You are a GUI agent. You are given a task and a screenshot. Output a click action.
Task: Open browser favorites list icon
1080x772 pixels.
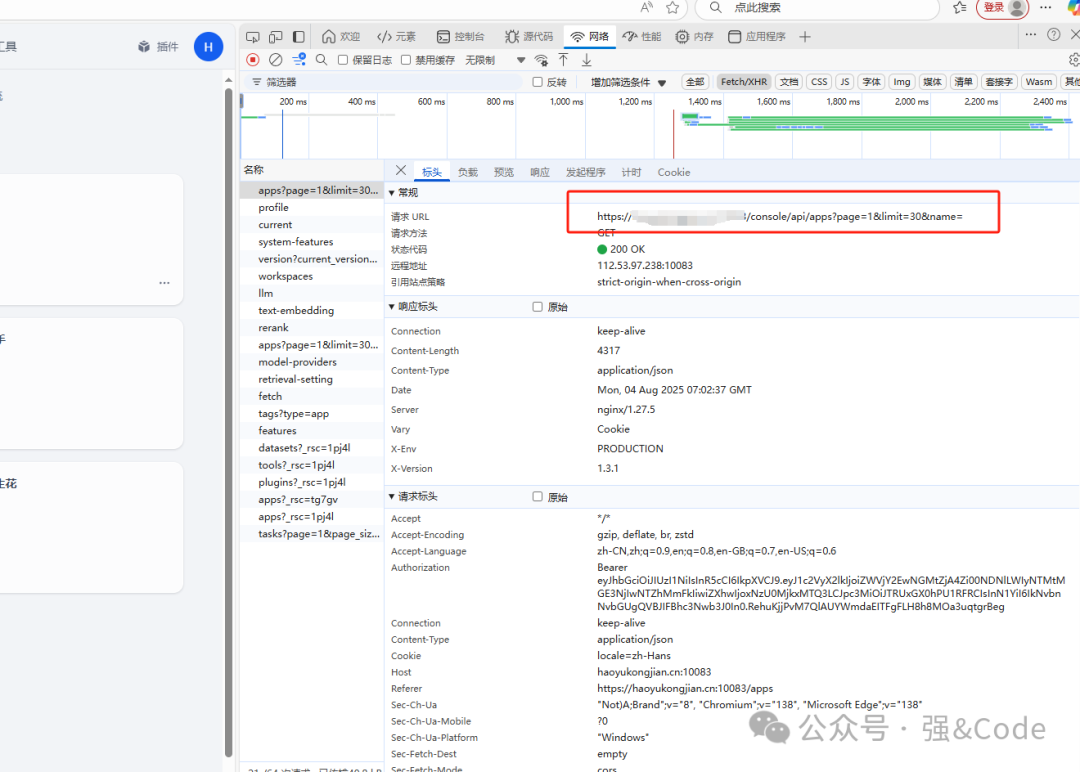959,8
